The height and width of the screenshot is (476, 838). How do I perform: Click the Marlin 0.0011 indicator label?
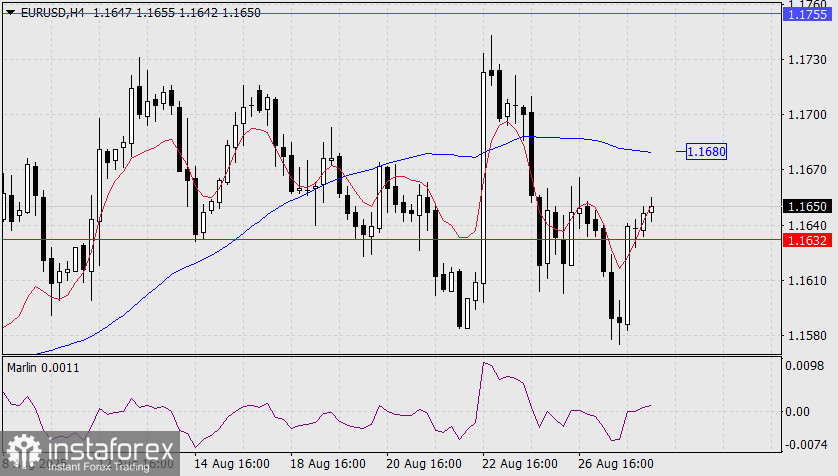point(43,368)
